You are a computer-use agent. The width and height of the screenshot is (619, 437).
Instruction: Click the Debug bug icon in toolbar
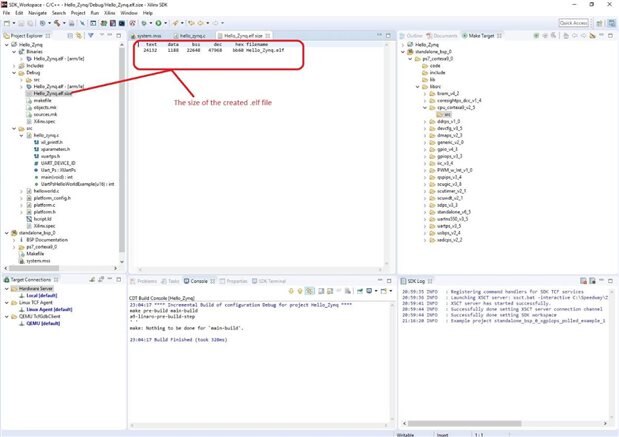point(142,22)
